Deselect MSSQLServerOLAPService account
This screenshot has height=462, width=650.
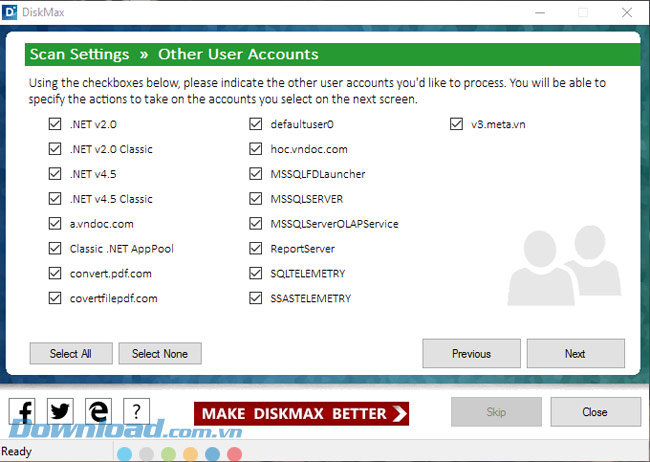point(255,224)
